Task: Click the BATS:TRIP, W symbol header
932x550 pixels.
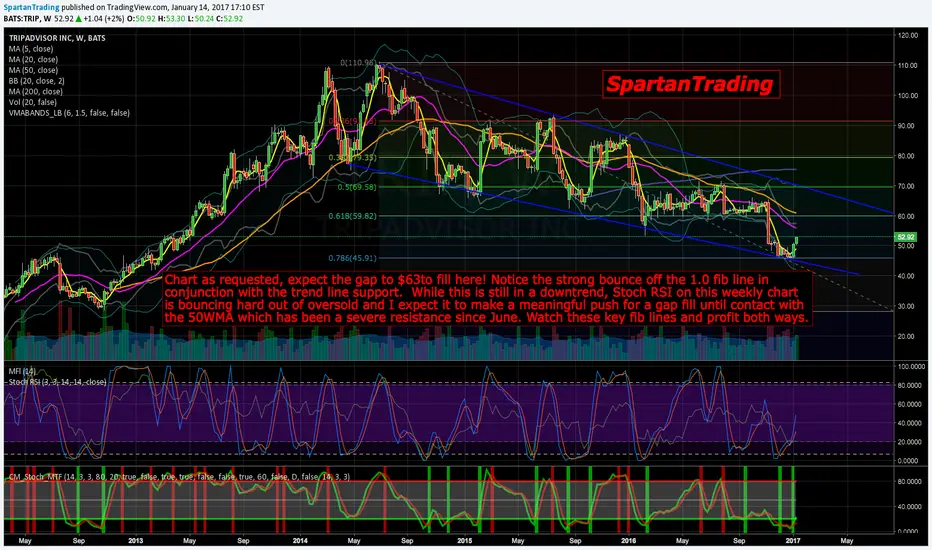Action: [x=27, y=18]
